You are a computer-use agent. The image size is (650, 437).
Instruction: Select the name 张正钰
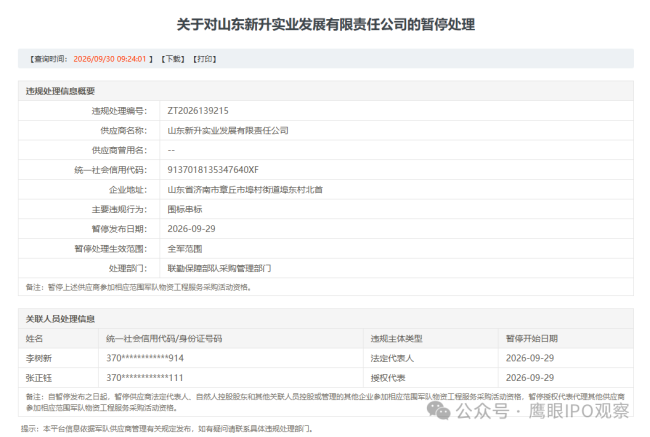(x=39, y=378)
